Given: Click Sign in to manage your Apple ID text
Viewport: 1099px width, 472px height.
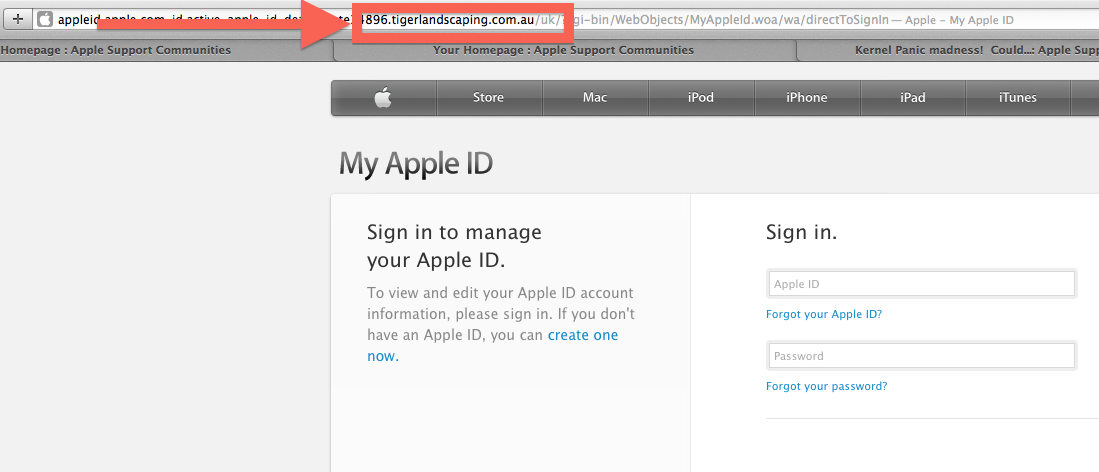Looking at the screenshot, I should 454,246.
